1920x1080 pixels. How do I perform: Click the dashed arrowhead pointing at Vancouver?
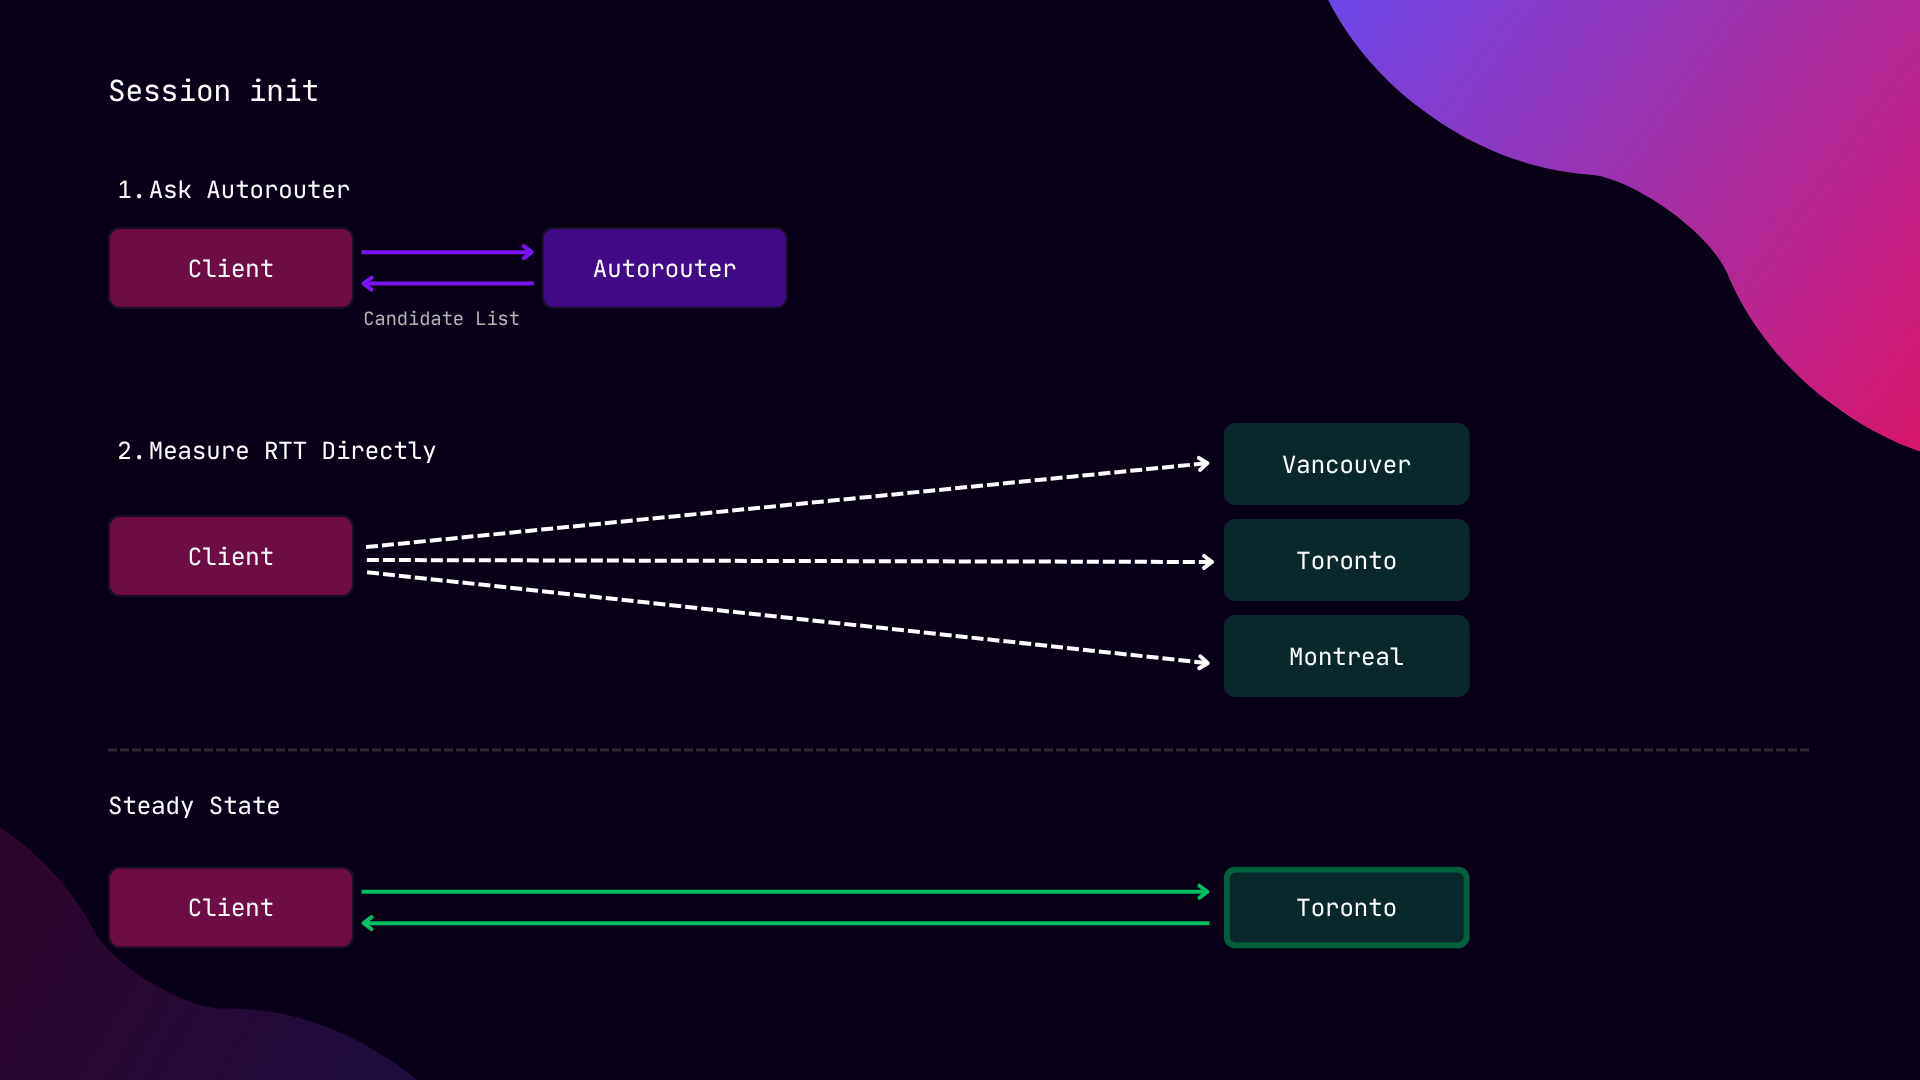1203,463
